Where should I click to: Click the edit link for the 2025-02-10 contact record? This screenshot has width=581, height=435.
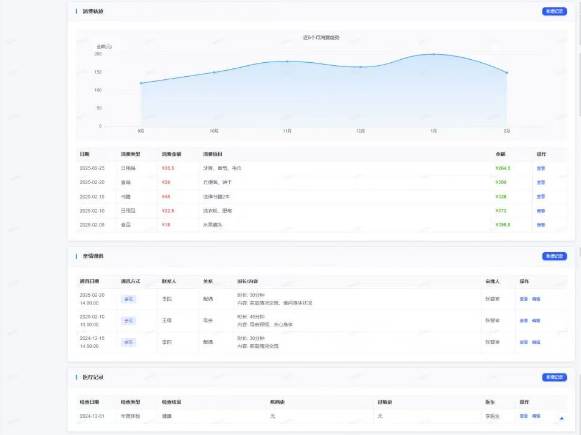pos(536,321)
